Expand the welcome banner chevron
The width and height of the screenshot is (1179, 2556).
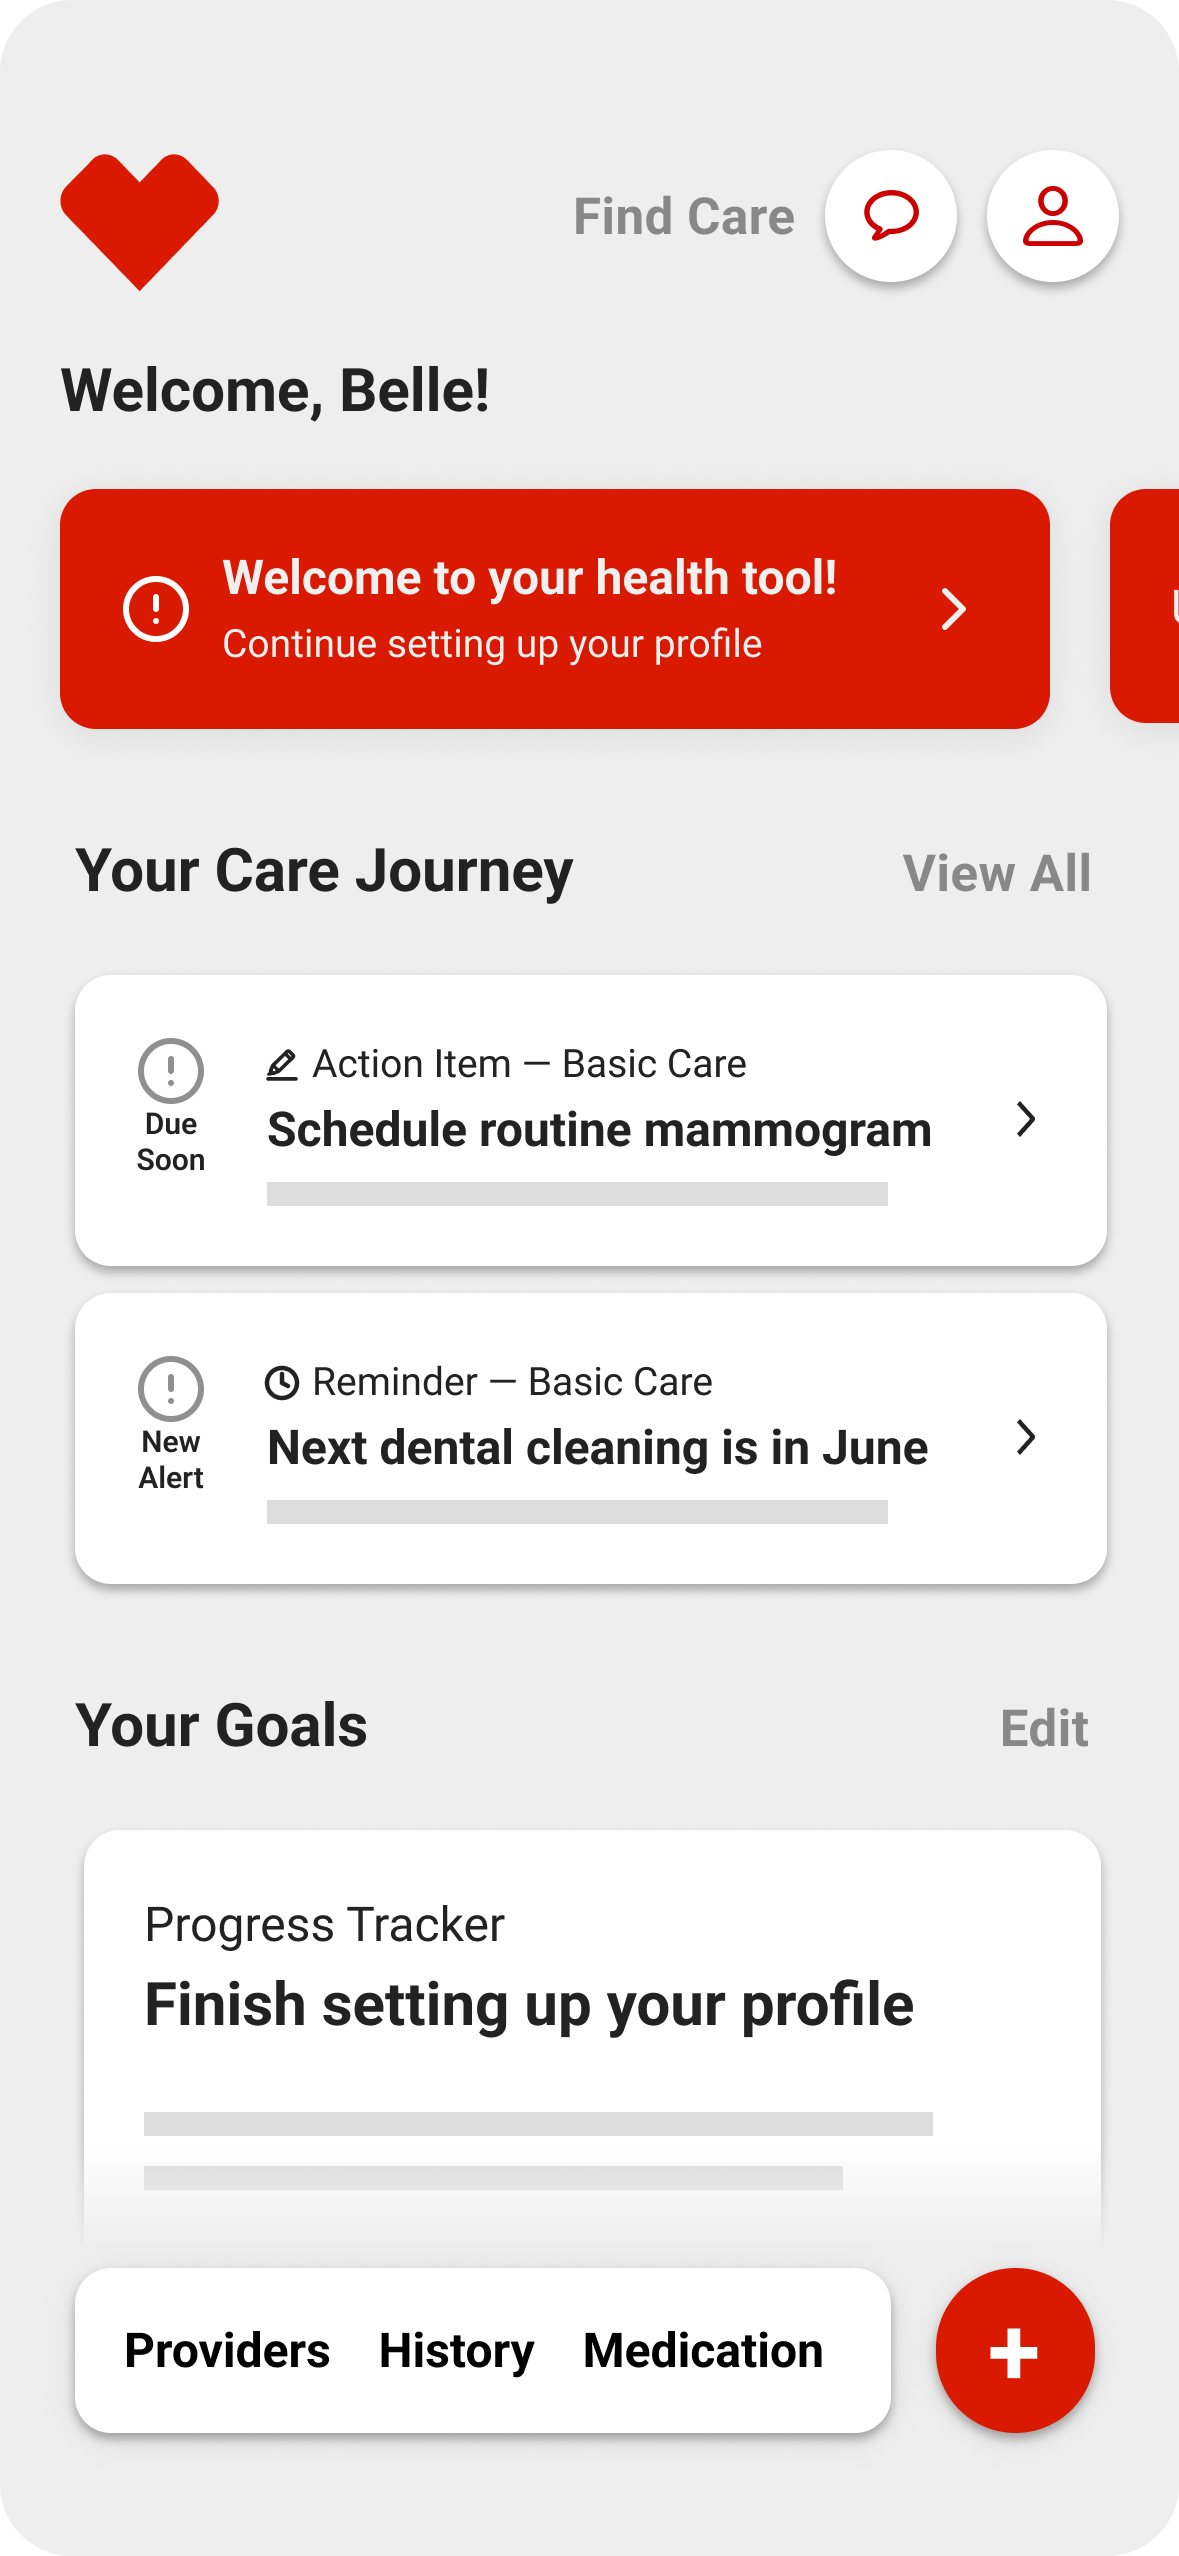coord(954,609)
